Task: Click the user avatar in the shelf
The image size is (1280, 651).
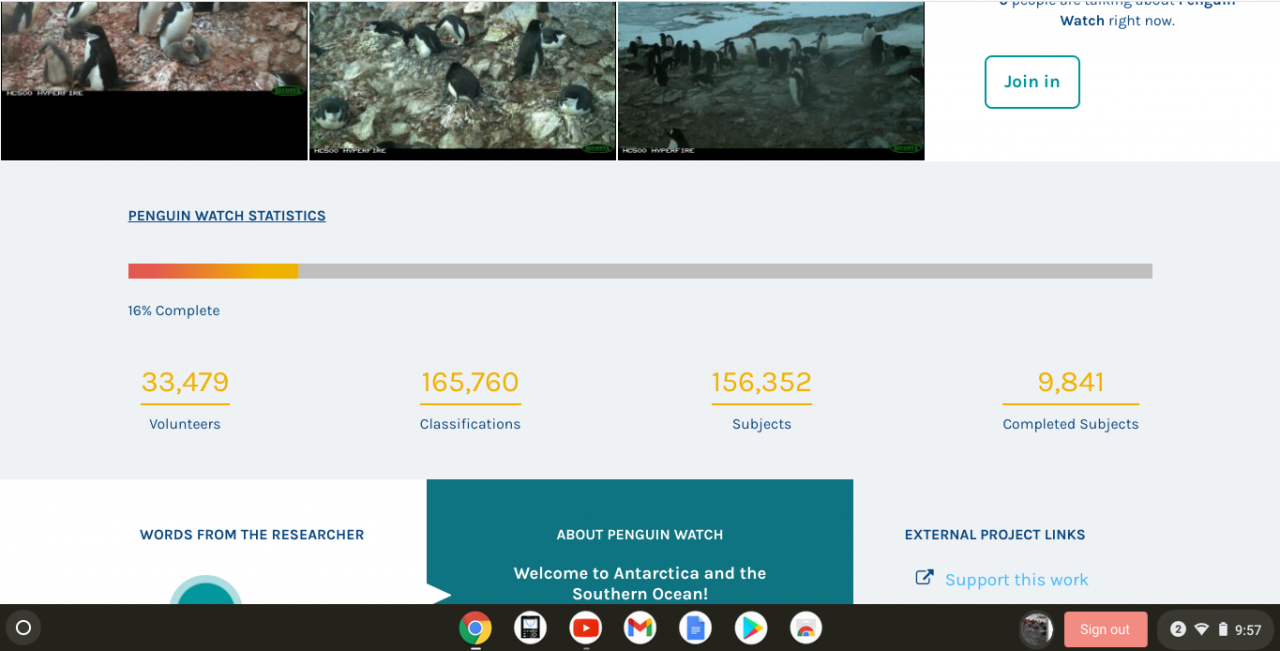Action: (x=1036, y=629)
